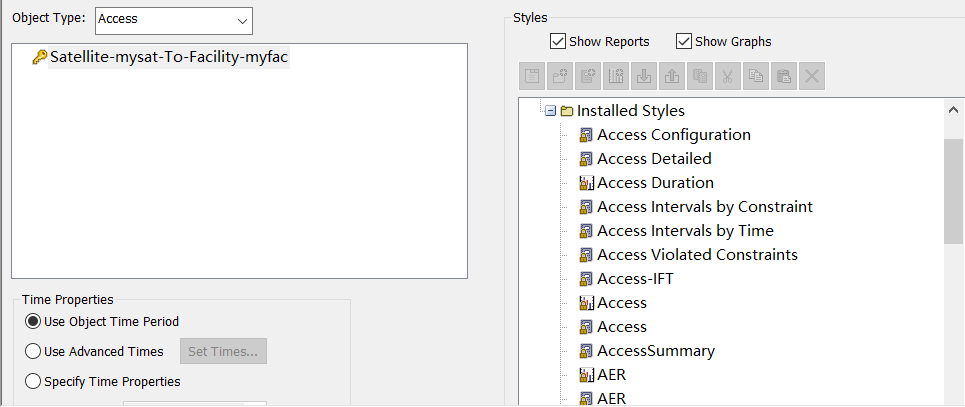Select Access Intervals by Constraint style

coord(705,206)
